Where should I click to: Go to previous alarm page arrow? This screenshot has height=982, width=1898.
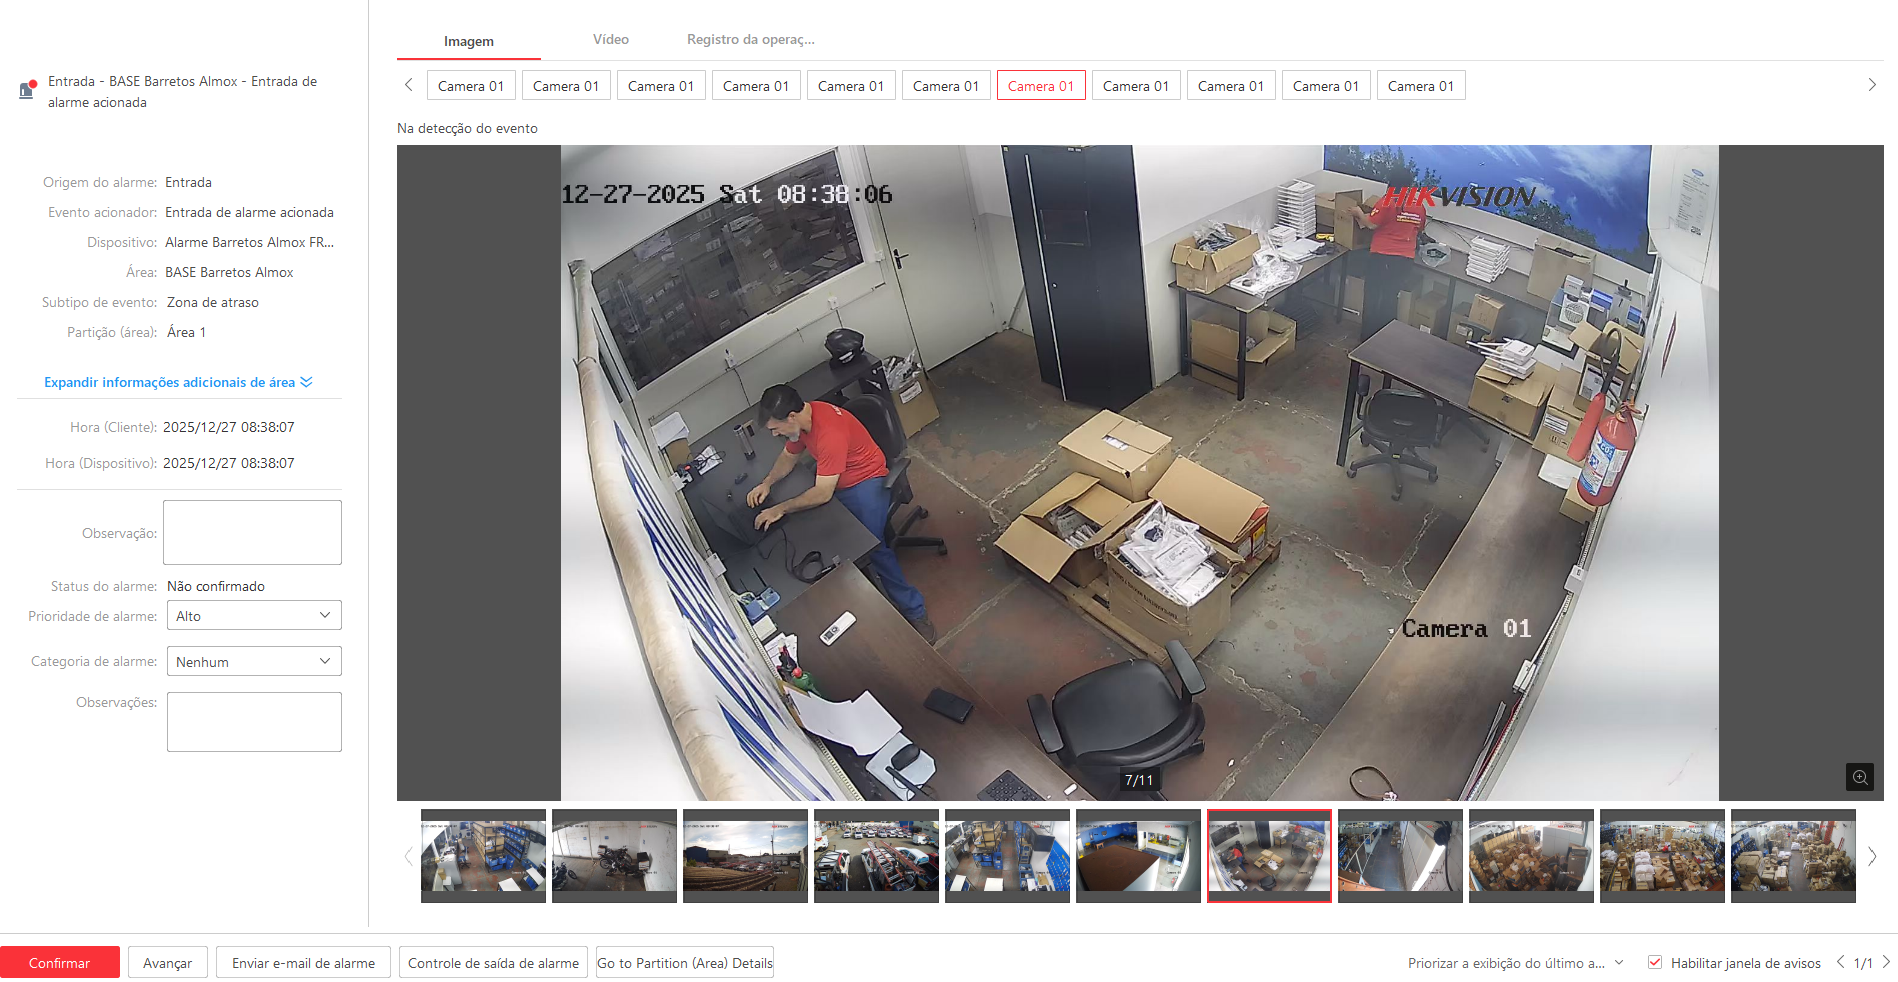click(1840, 962)
